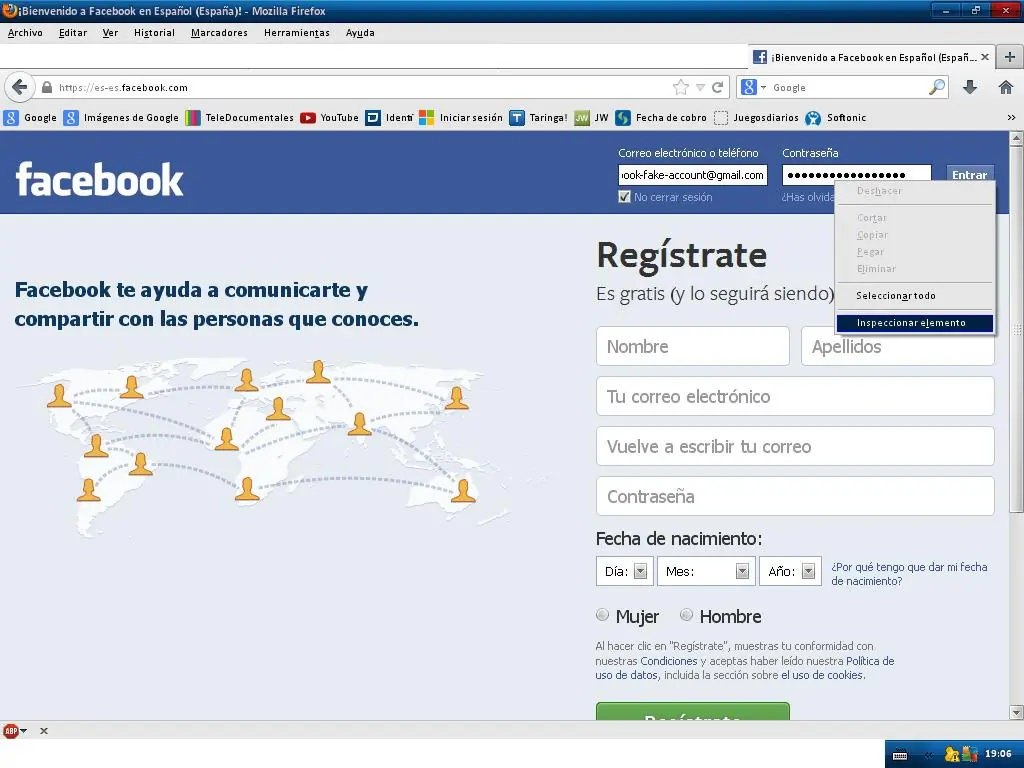1024x768 pixels.
Task: Click the system tray keyboard icon
Action: click(900, 755)
